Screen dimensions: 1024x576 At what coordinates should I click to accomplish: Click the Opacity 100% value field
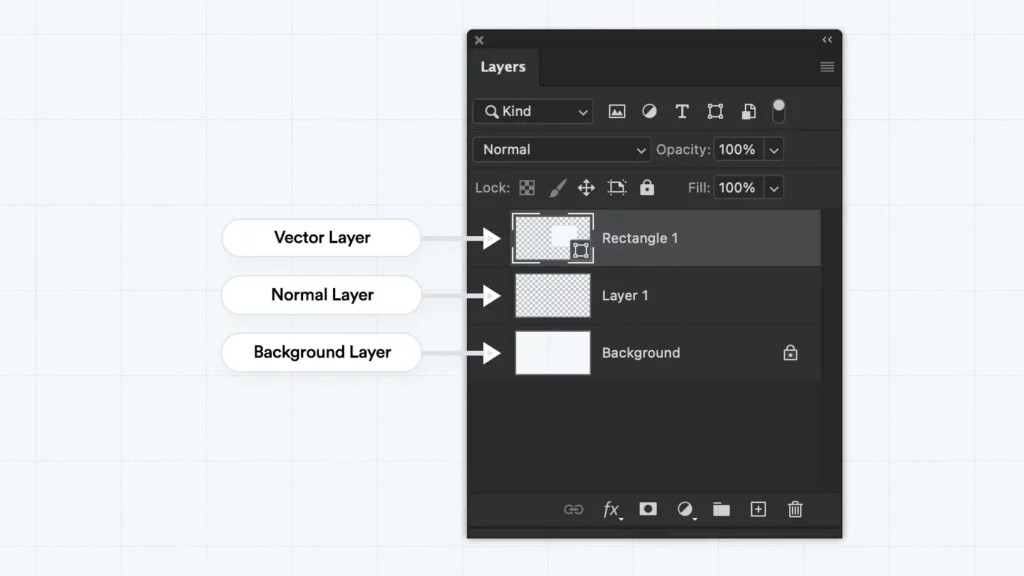pyautogui.click(x=738, y=150)
